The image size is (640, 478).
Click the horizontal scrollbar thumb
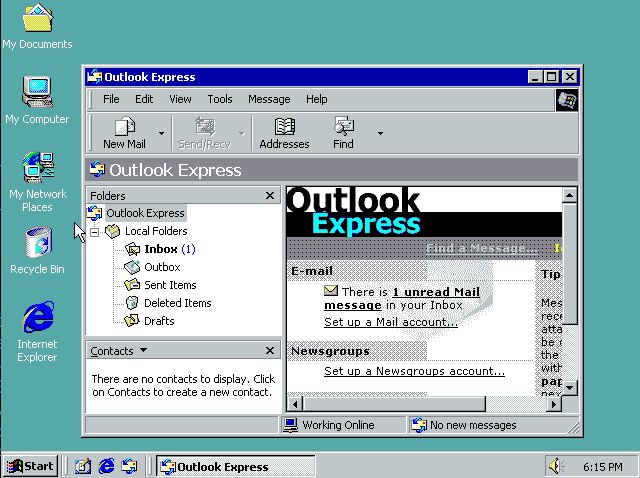tap(394, 405)
